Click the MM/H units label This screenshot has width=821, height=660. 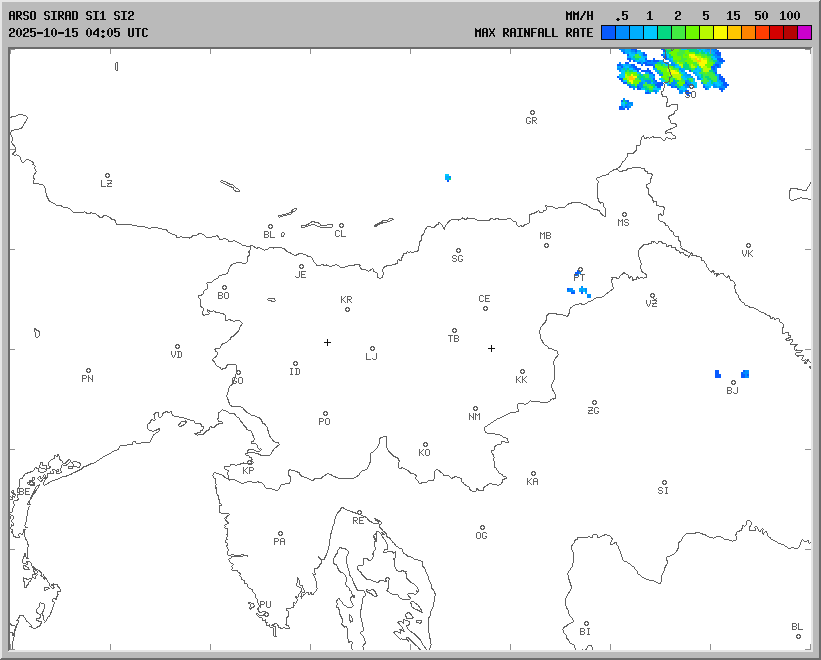(x=579, y=16)
